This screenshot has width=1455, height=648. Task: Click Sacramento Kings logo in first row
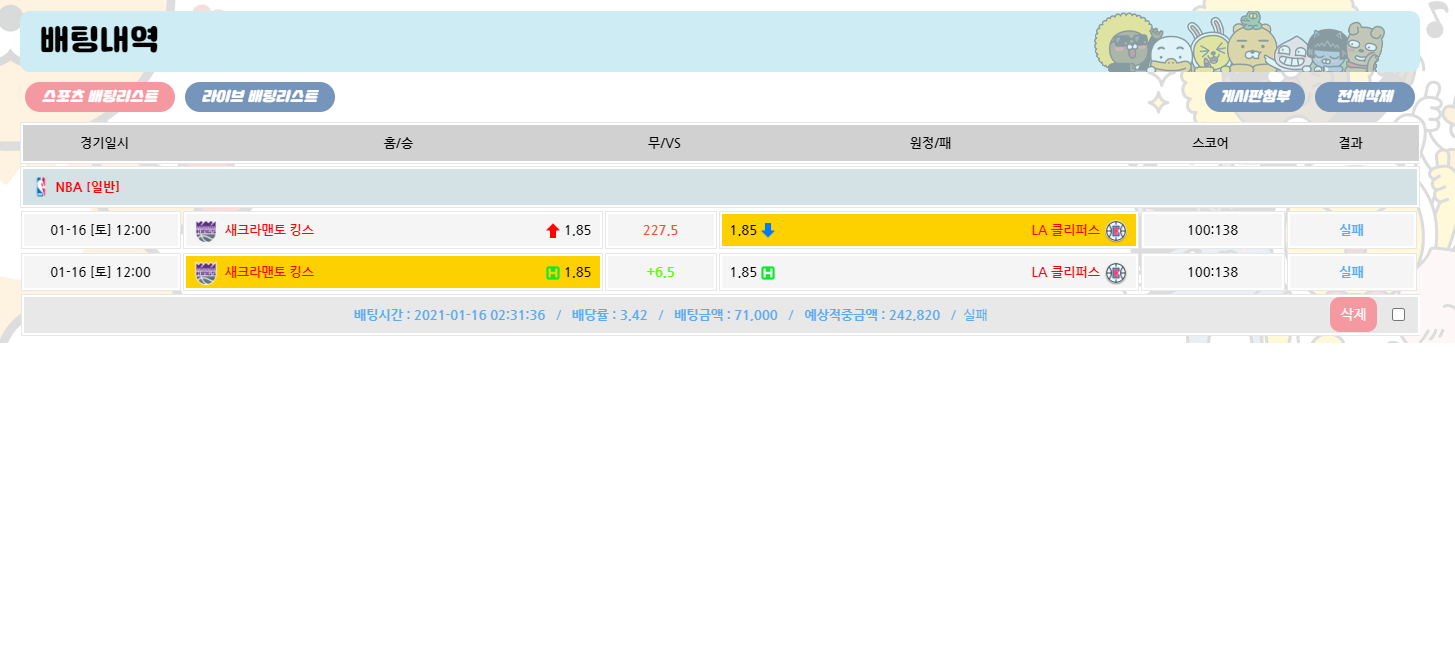tap(206, 231)
